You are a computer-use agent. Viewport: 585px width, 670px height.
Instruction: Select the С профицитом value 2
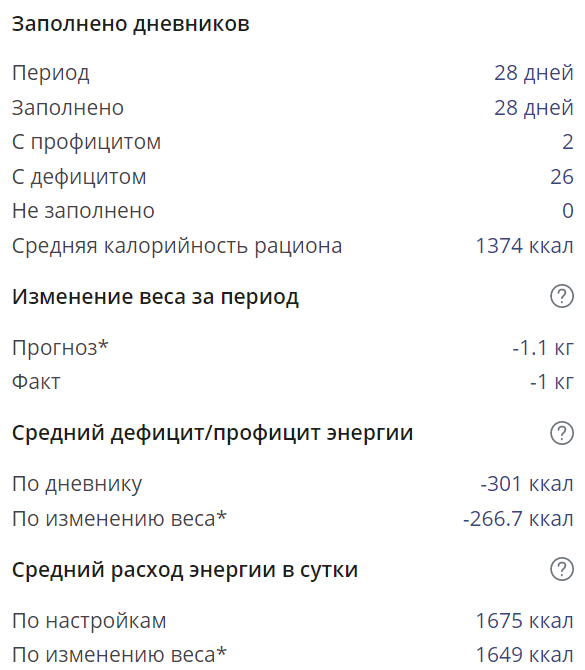[567, 142]
